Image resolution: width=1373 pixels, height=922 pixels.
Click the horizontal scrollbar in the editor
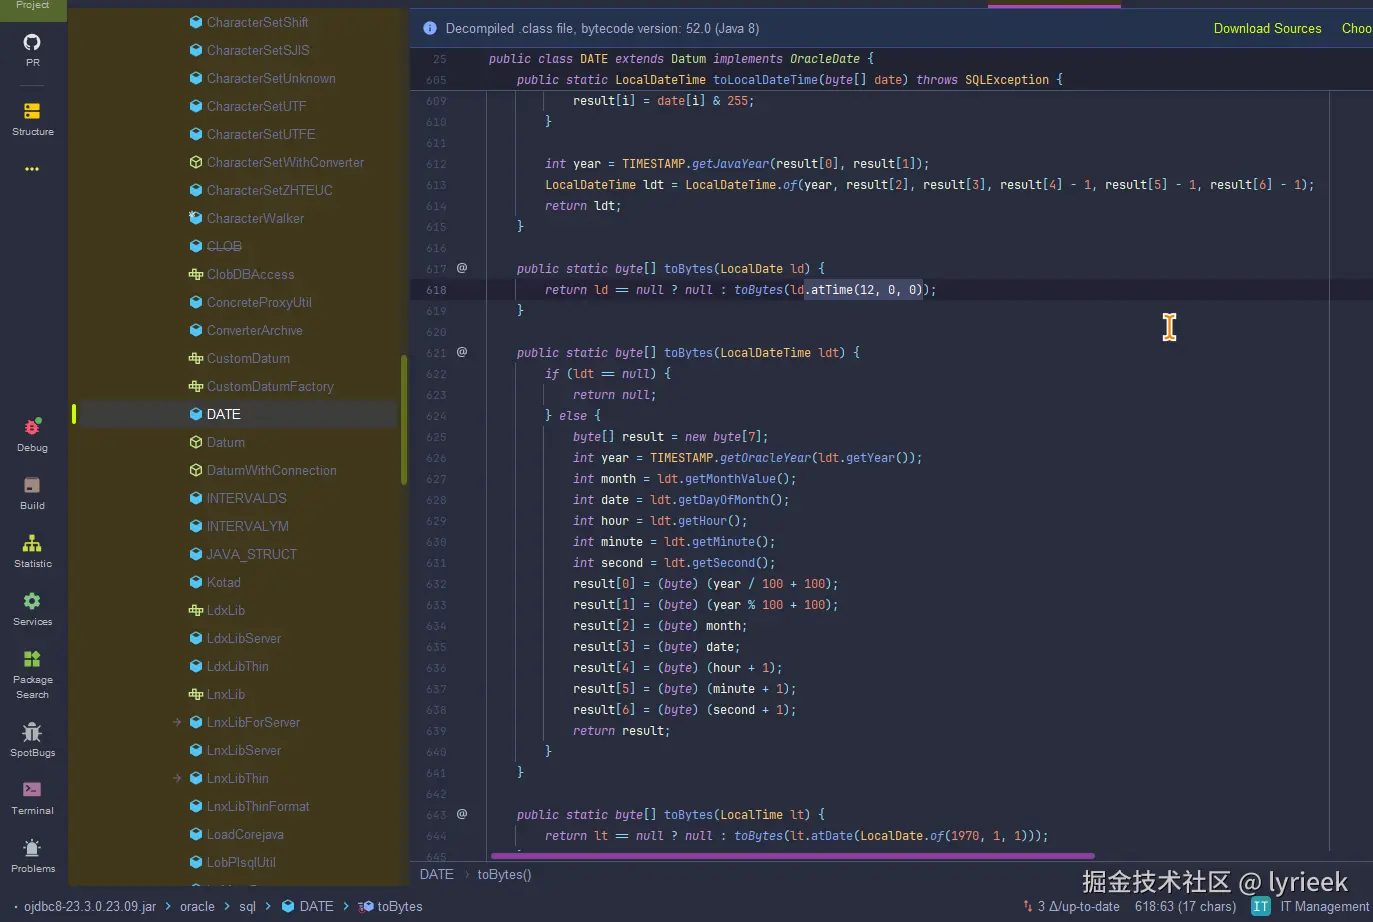click(x=792, y=856)
